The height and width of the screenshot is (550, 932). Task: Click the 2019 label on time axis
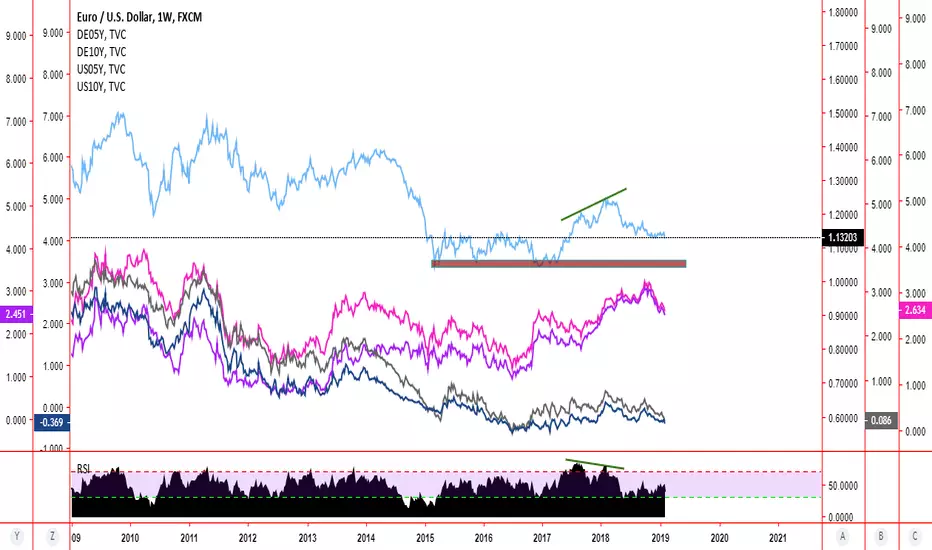[660, 538]
